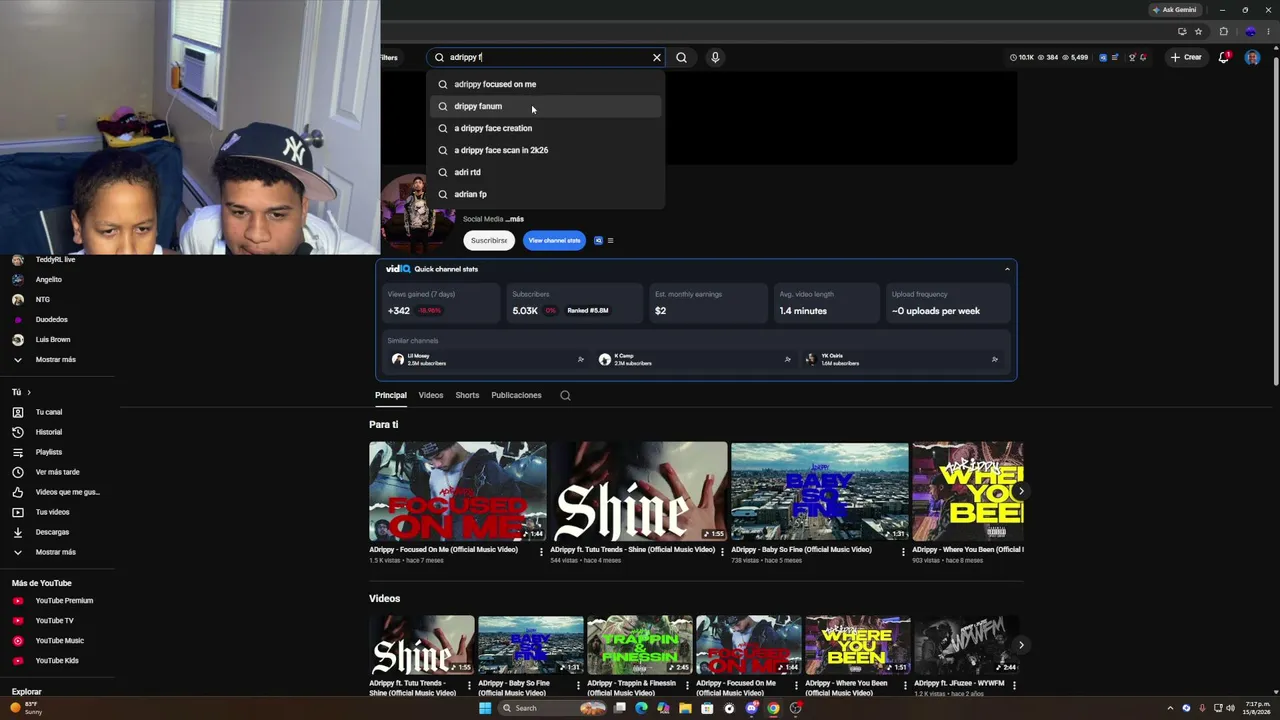Select suggestion 'adrian fp'
The image size is (1280, 720).
pyautogui.click(x=546, y=194)
